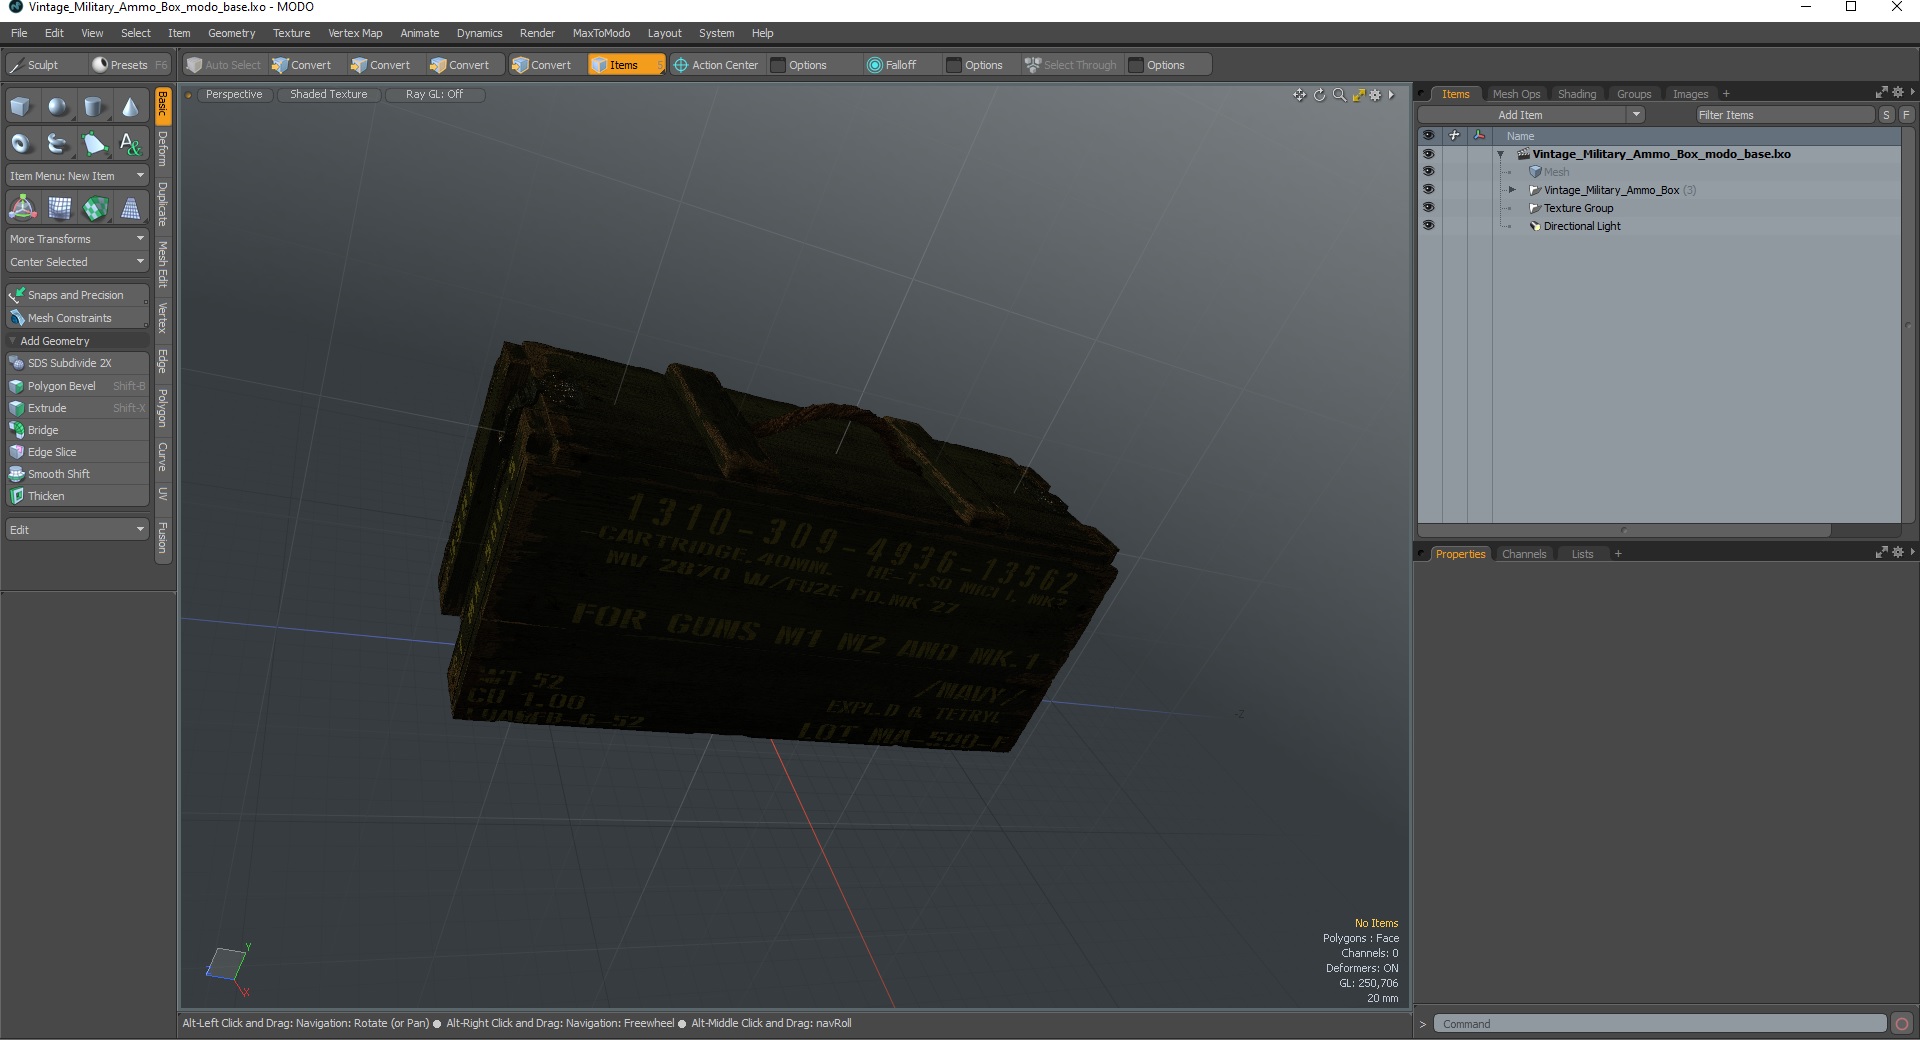Toggle visibility of the Mesh item
This screenshot has width=1920, height=1040.
point(1428,172)
